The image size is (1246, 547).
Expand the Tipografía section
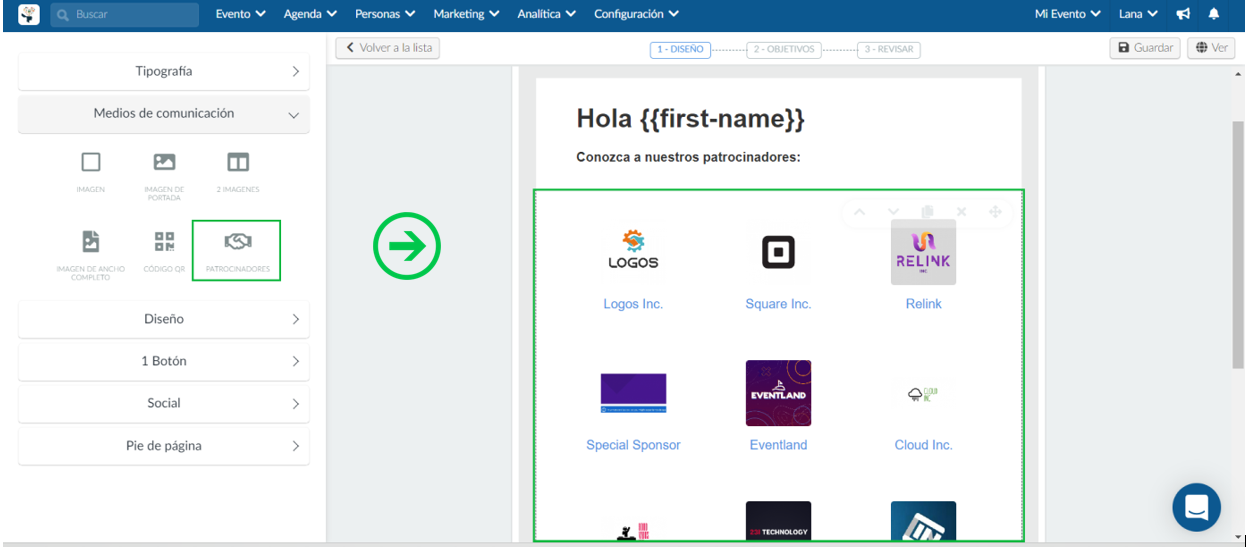(164, 72)
